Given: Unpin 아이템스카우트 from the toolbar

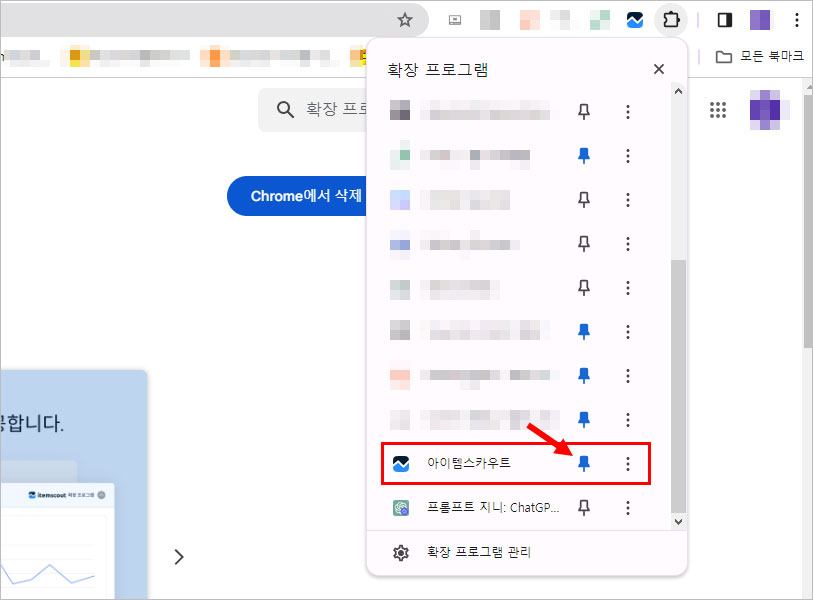Looking at the screenshot, I should point(584,463).
